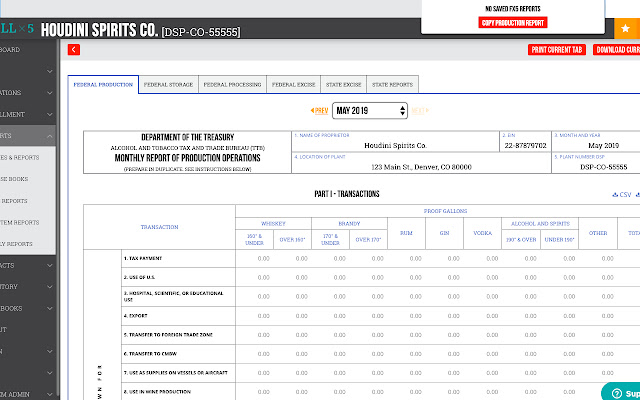The width and height of the screenshot is (640, 400).
Task: Click the Print Current Tab button
Action: [x=557, y=50]
